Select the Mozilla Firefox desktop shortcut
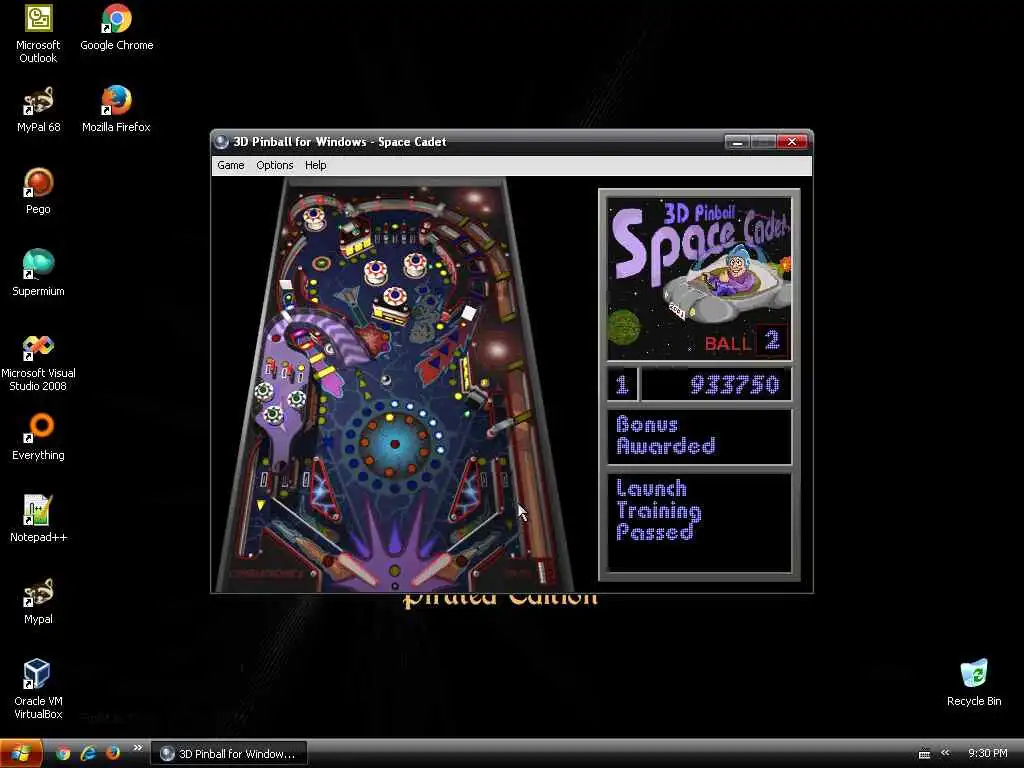Image resolution: width=1024 pixels, height=768 pixels. (x=116, y=110)
